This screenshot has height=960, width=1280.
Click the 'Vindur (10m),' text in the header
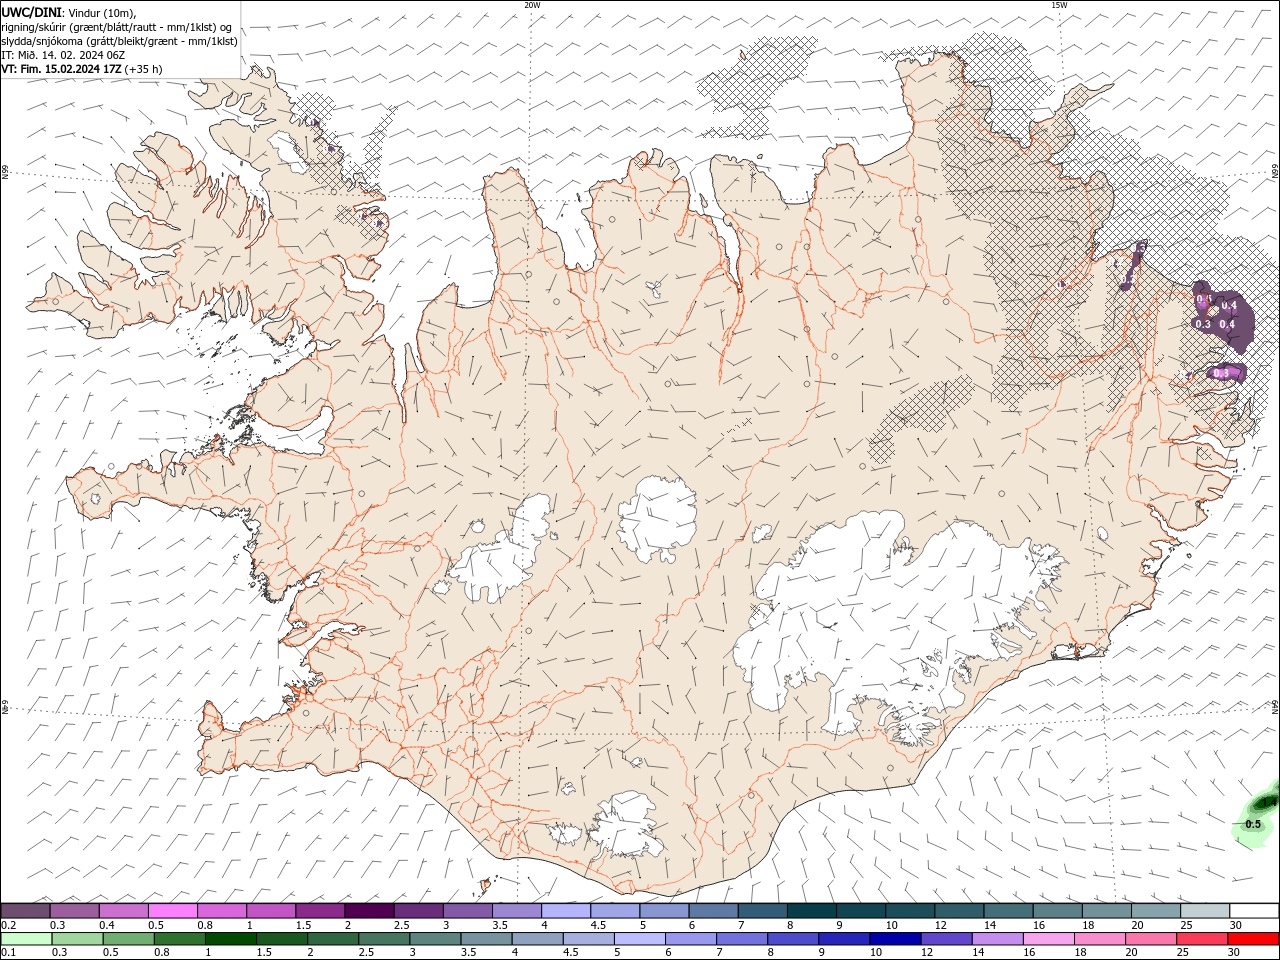pyautogui.click(x=102, y=13)
